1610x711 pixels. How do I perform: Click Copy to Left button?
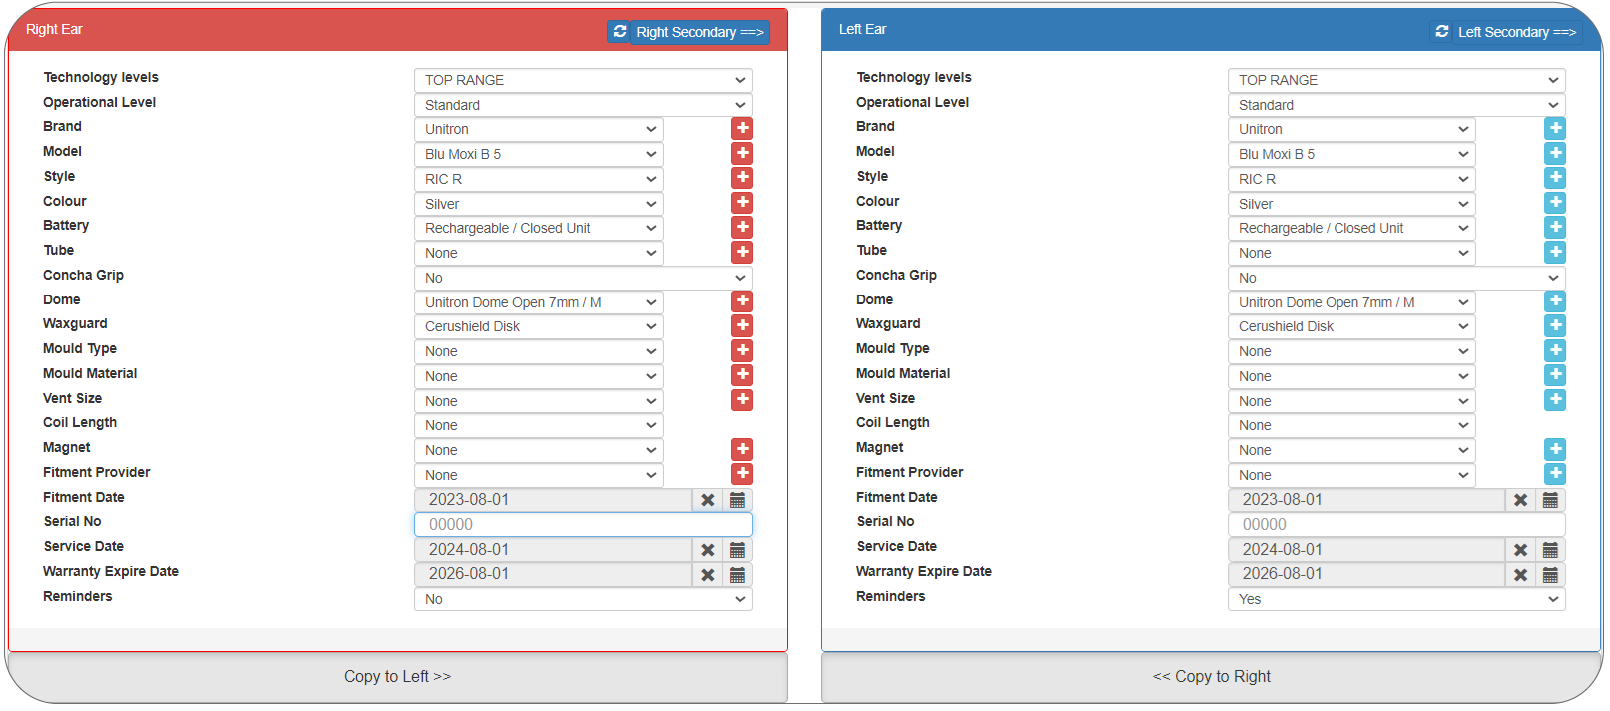(397, 677)
